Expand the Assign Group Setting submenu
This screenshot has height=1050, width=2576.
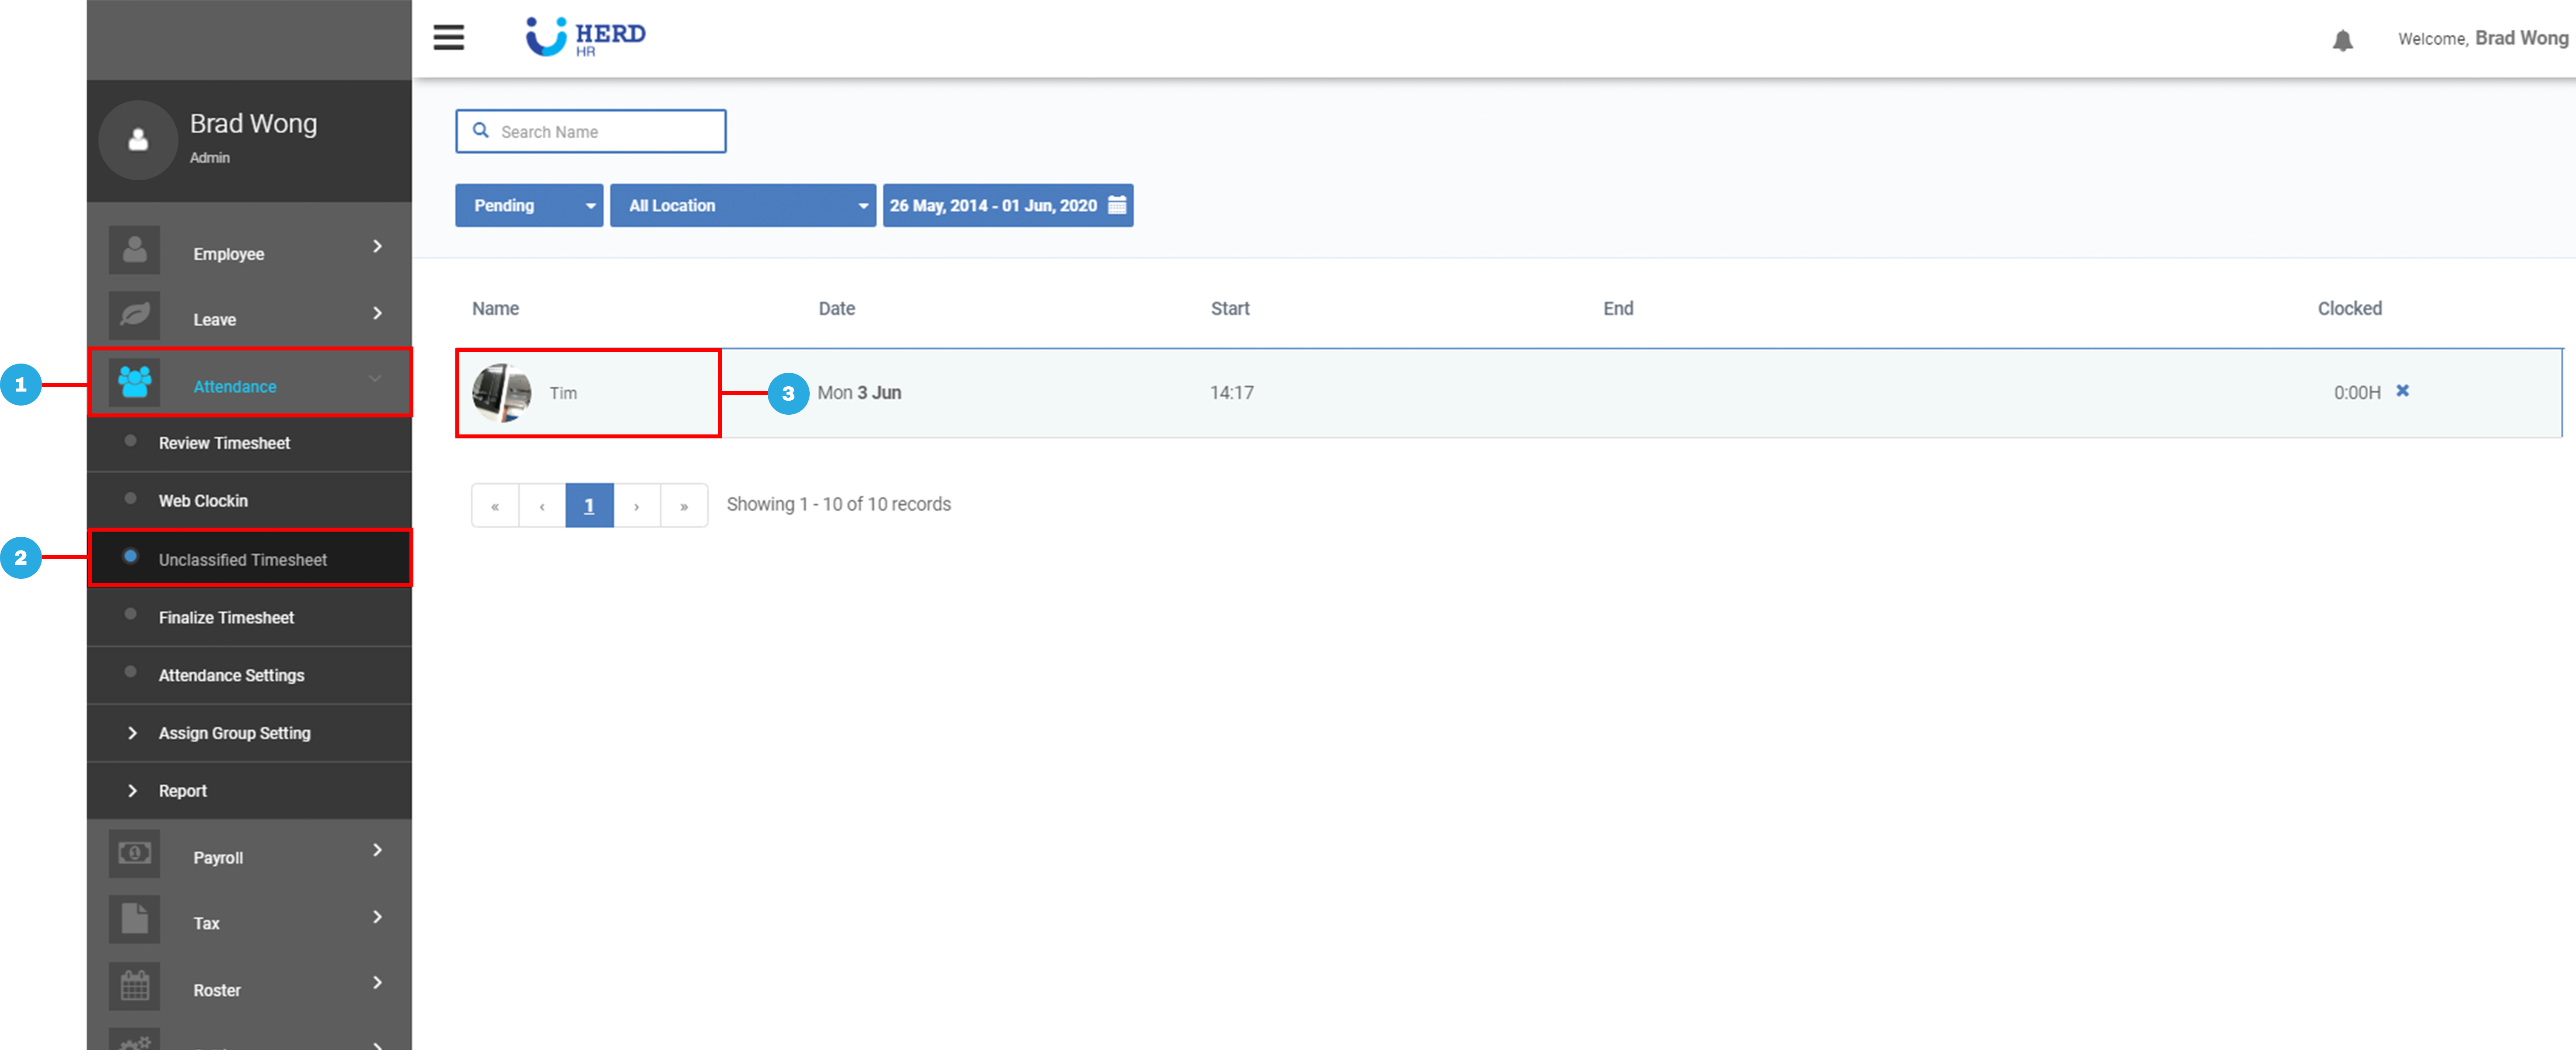pos(234,733)
